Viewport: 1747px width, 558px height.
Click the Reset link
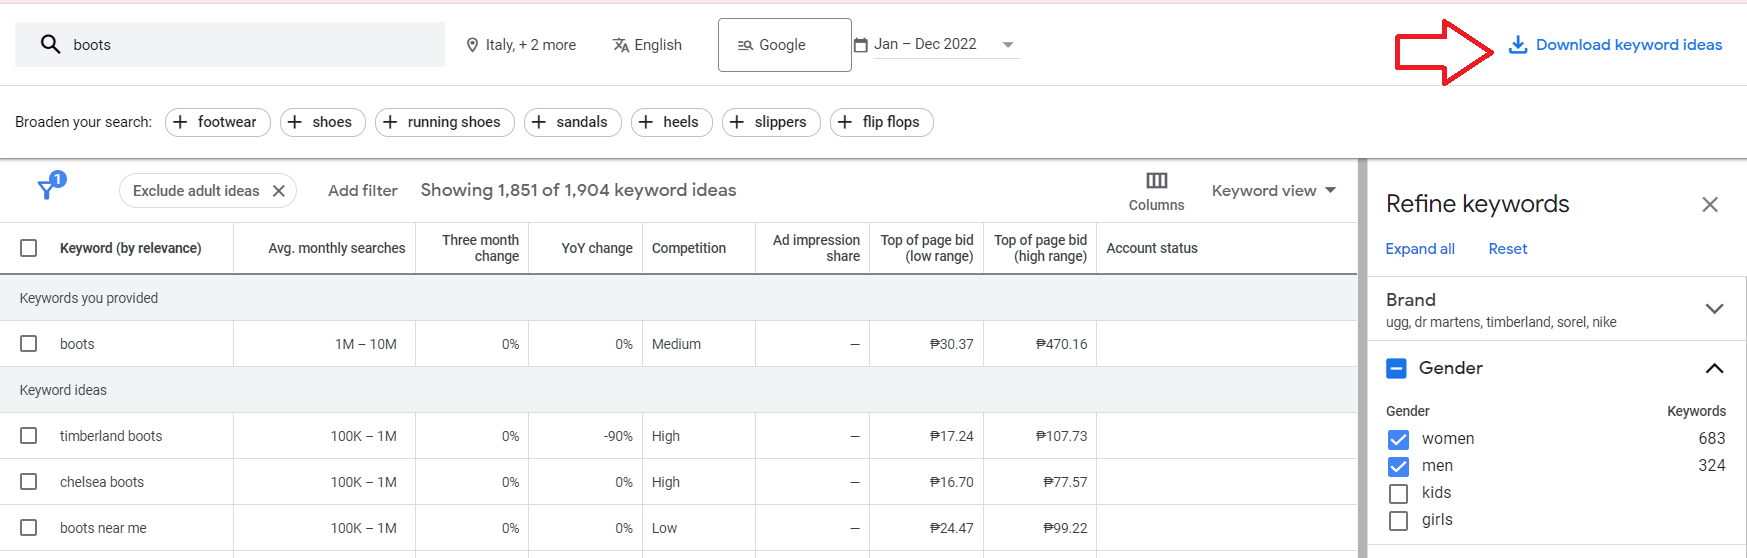1507,249
